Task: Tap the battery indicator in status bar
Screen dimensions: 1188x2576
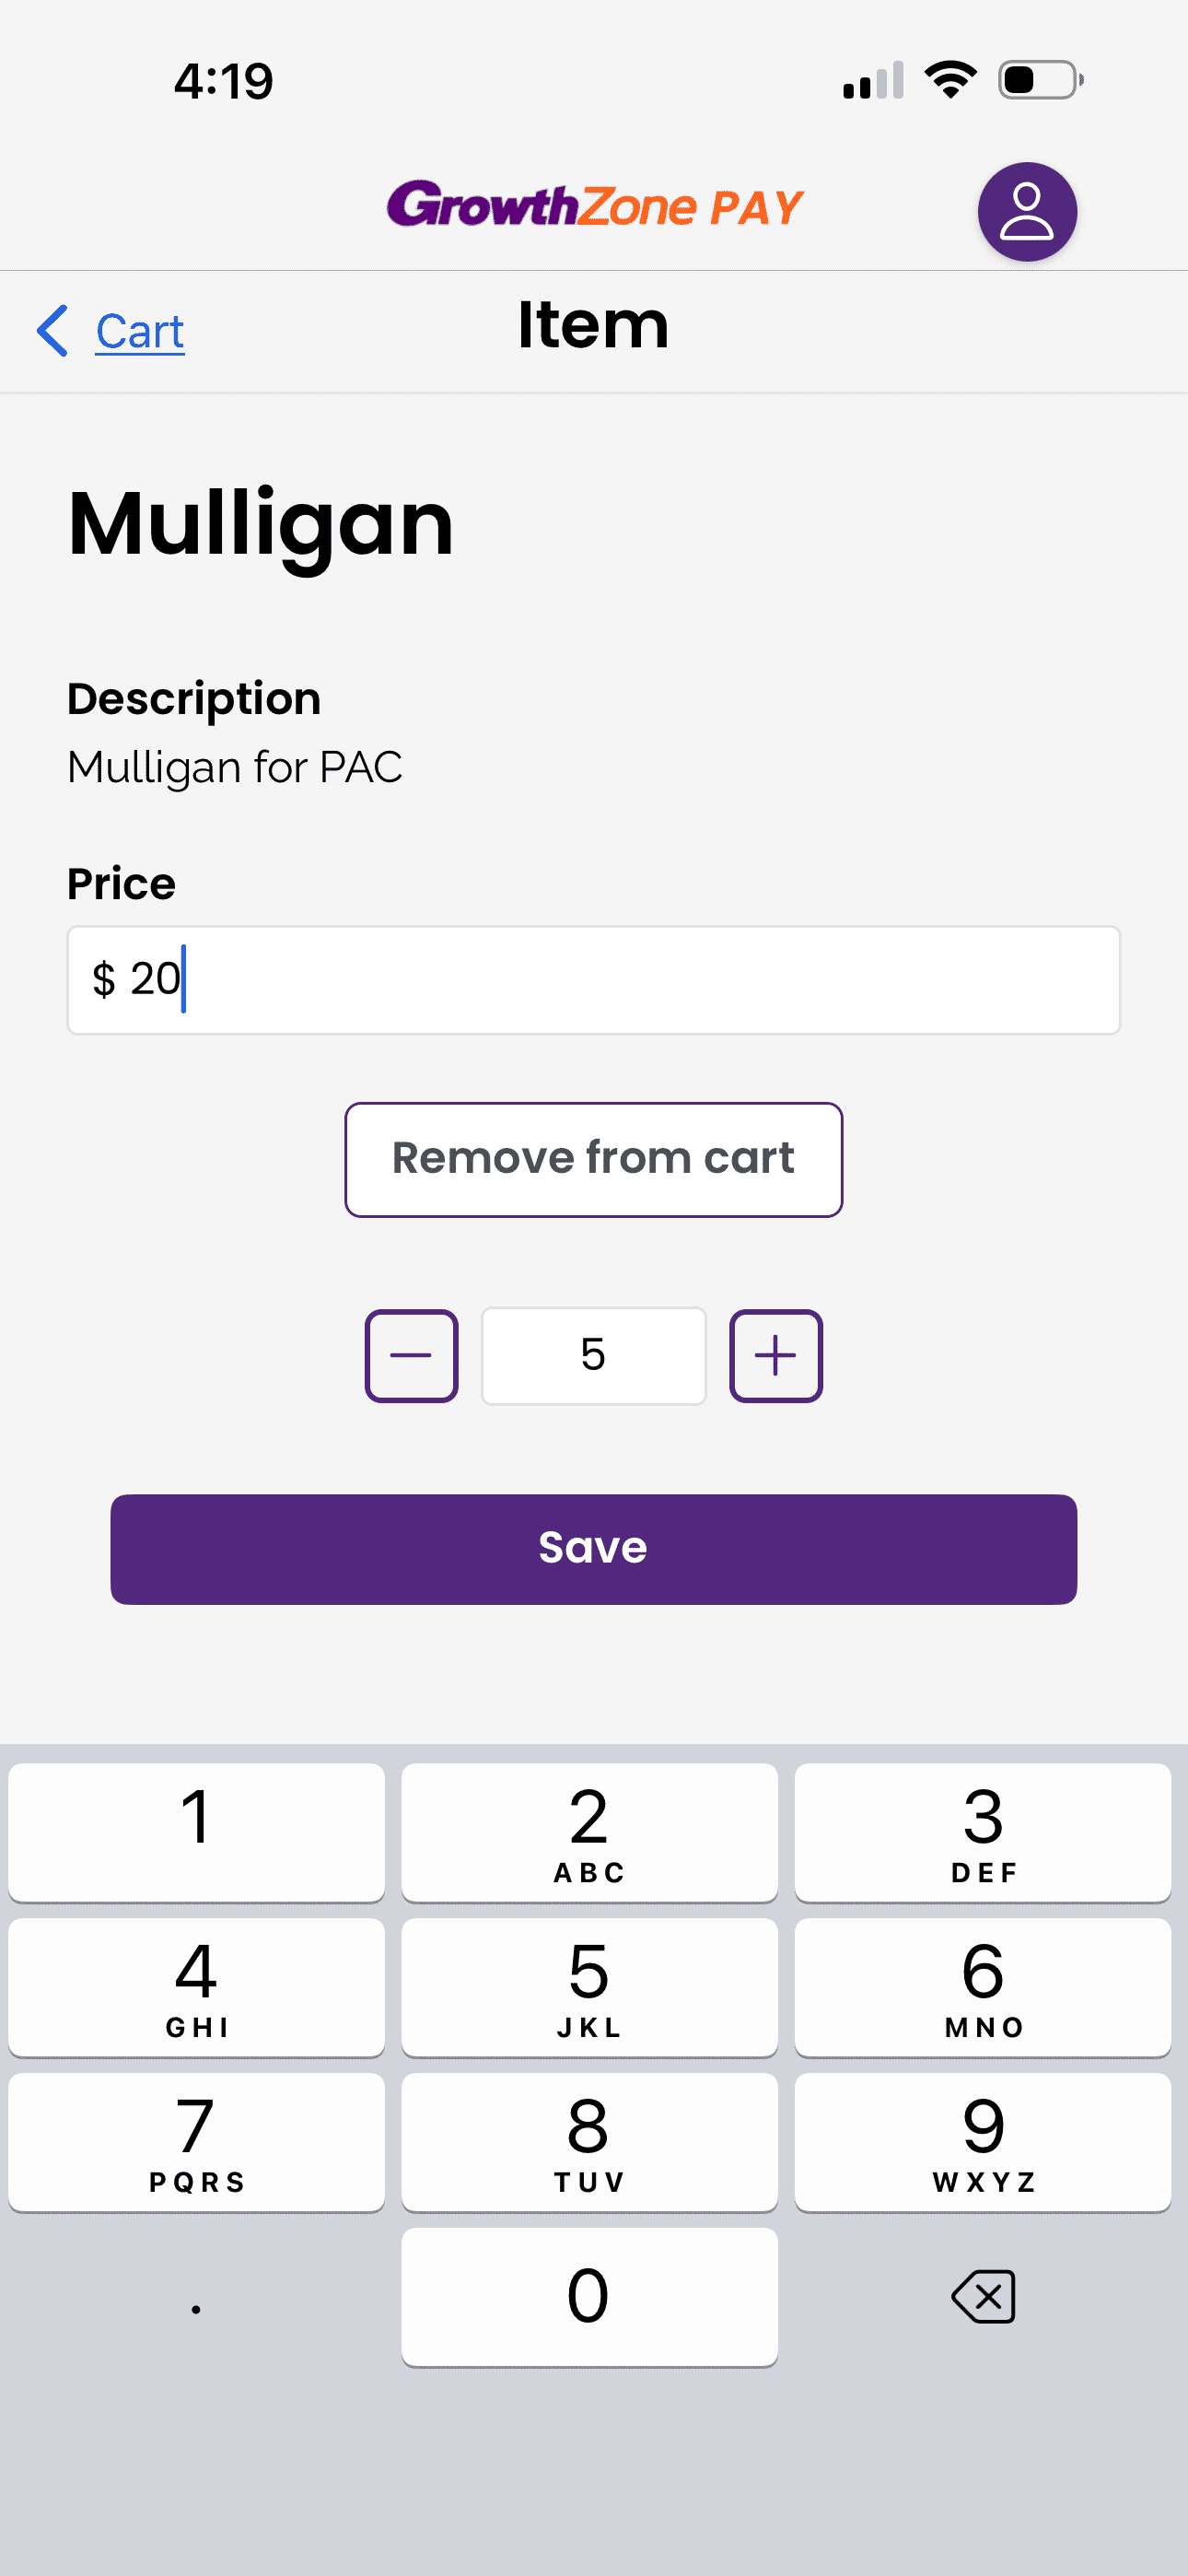Action: (1039, 80)
